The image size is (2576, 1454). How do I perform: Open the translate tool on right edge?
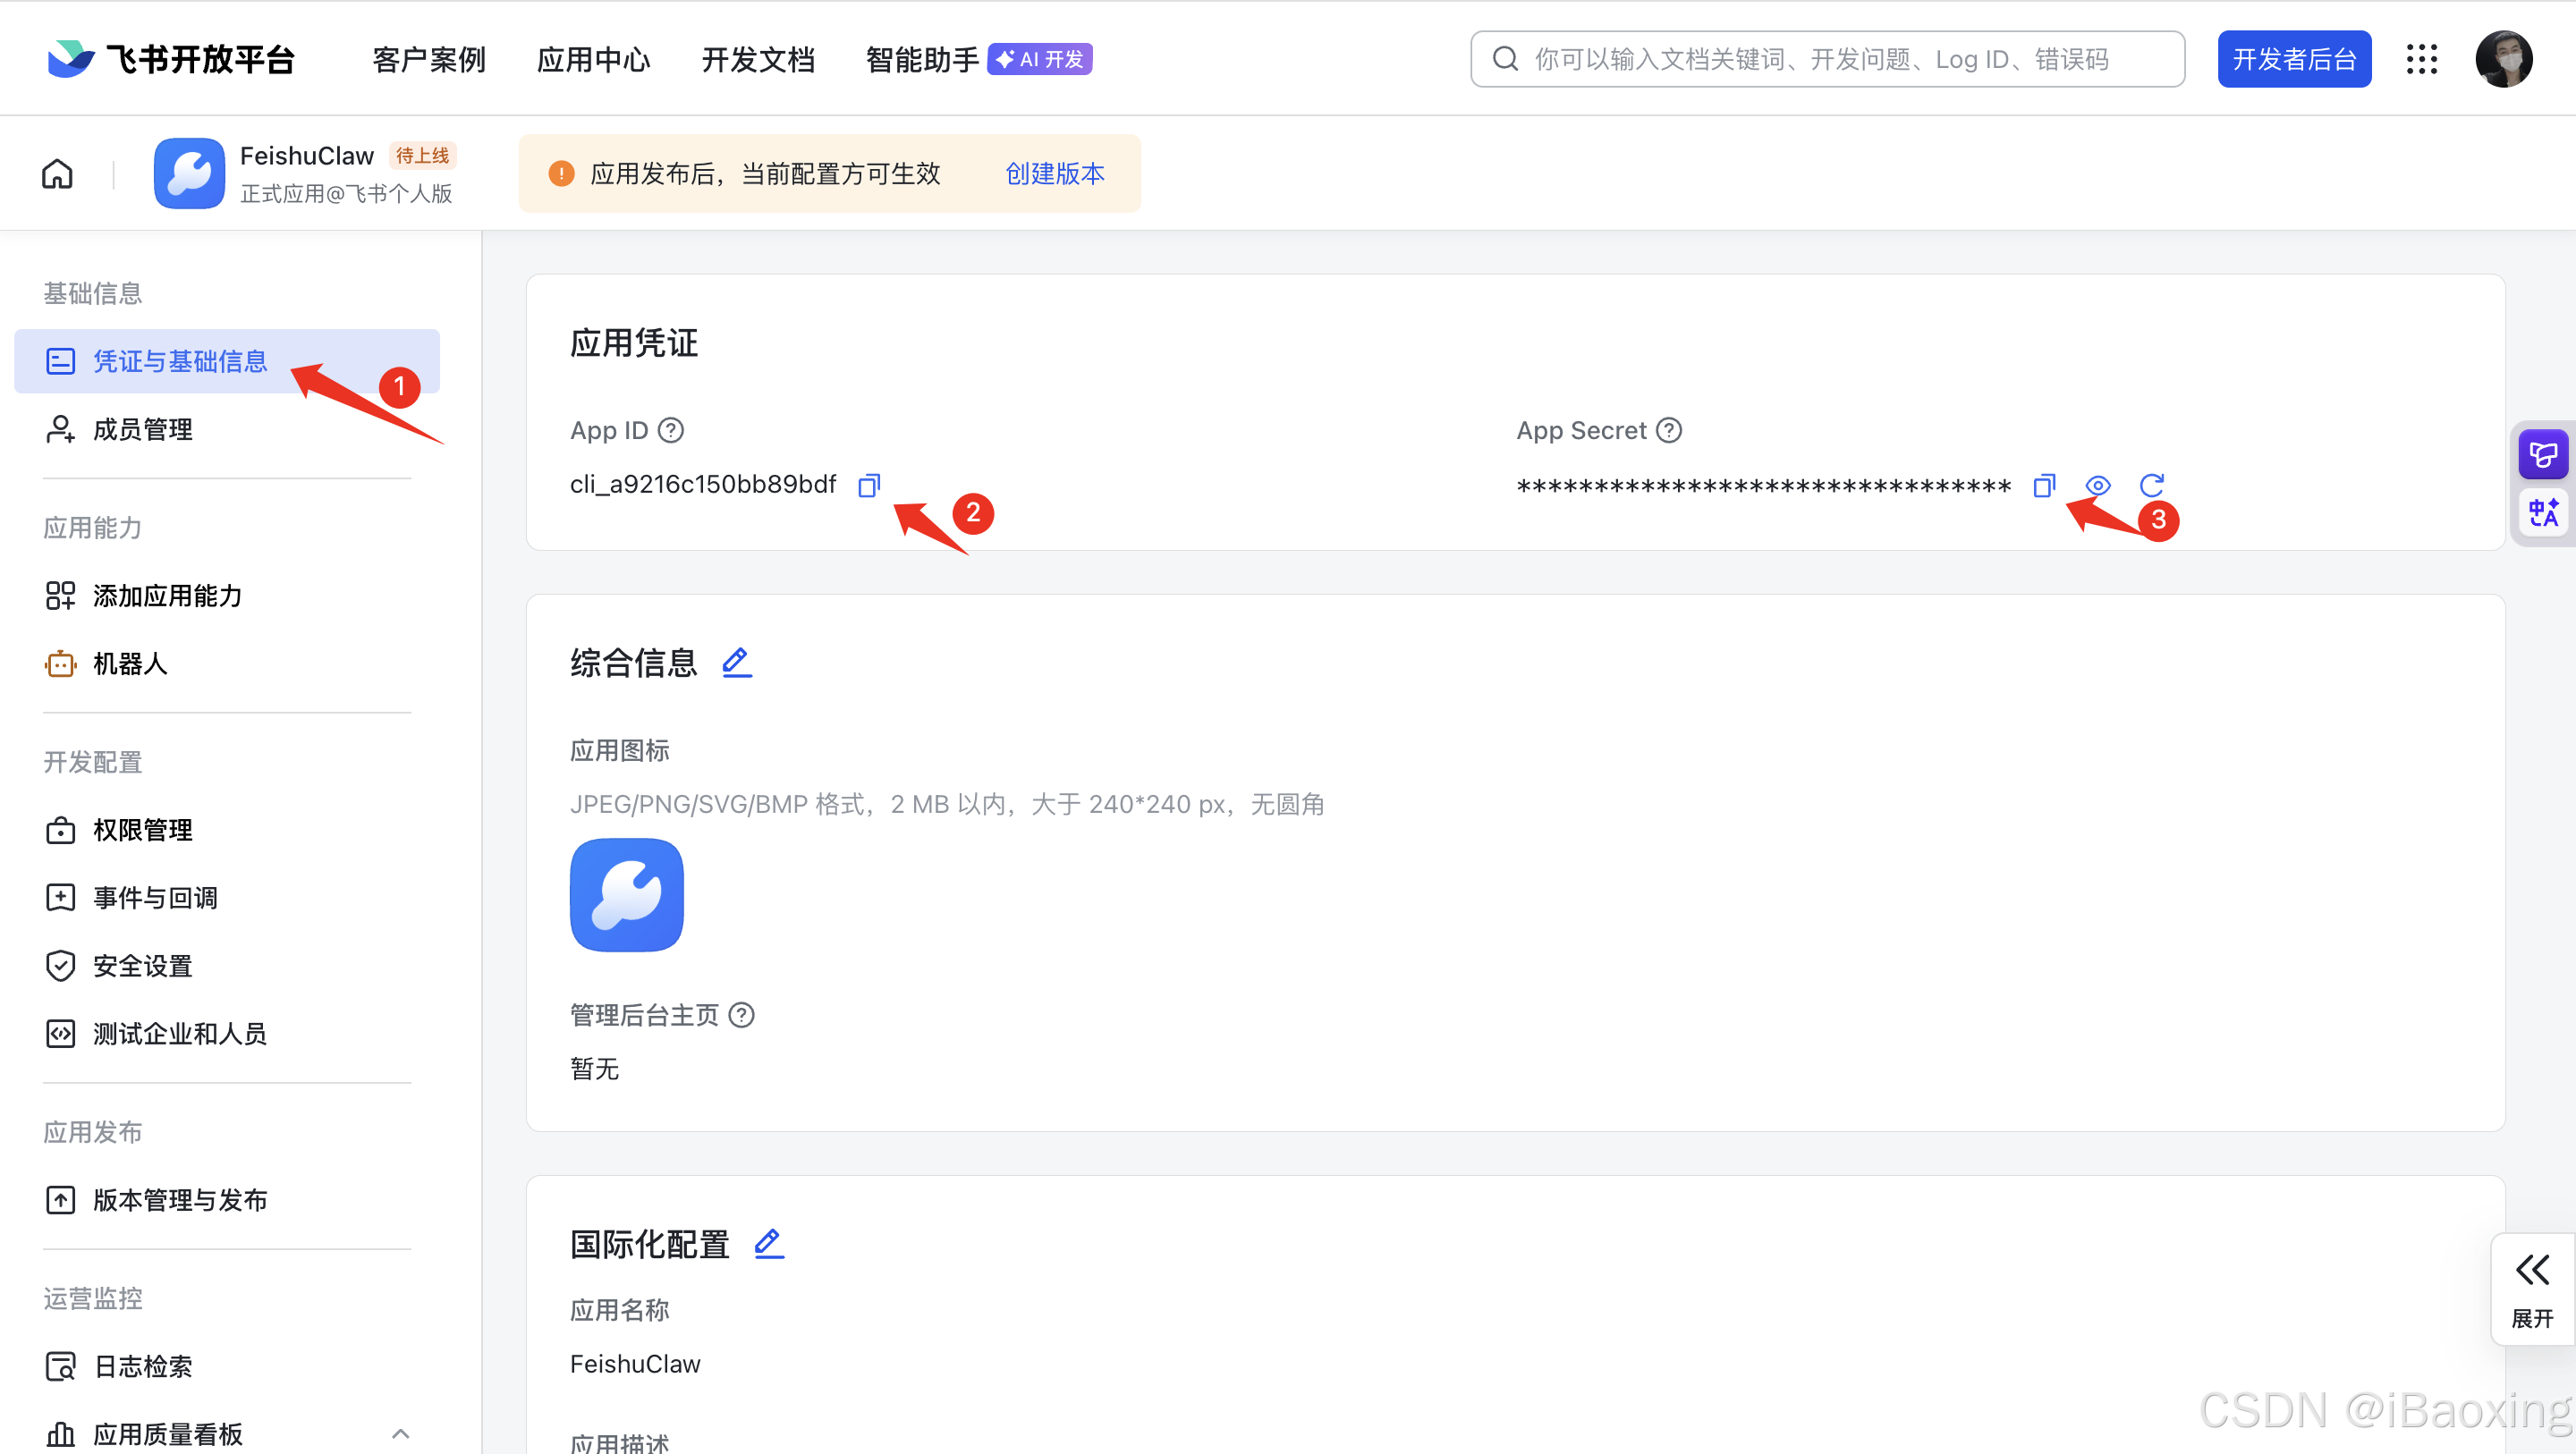(2546, 512)
